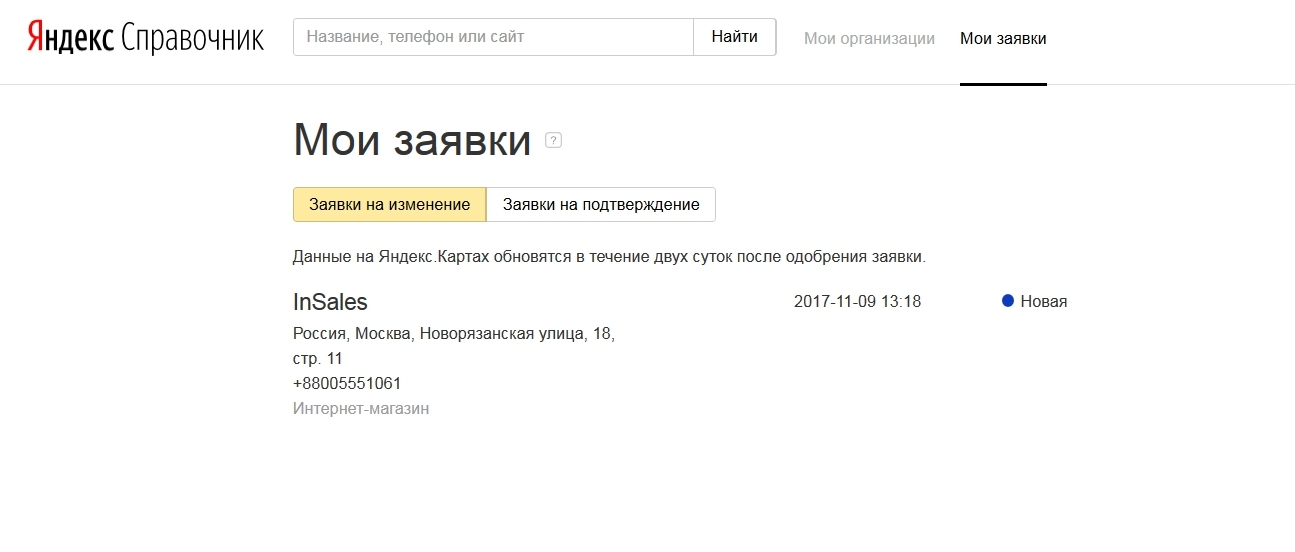Image resolution: width=1295 pixels, height=552 pixels.
Task: Open the InSales organization request
Action: point(330,302)
